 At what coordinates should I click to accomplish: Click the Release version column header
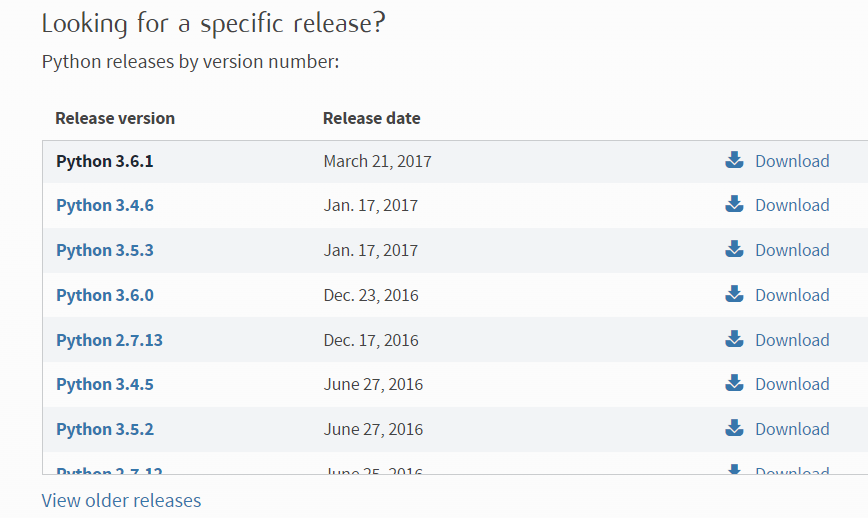click(114, 118)
